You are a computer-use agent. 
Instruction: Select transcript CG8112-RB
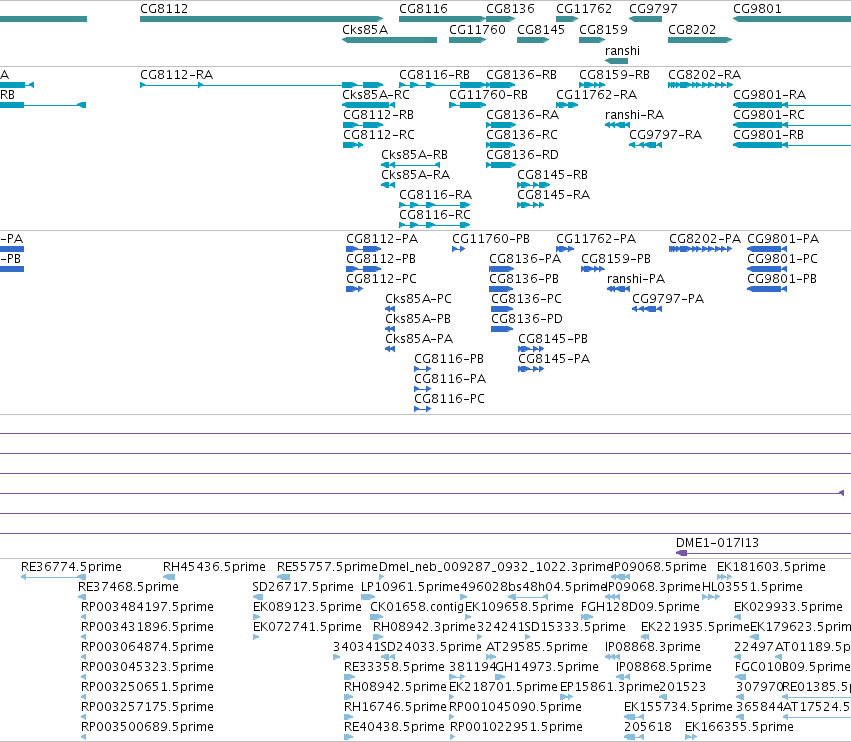coord(363,125)
